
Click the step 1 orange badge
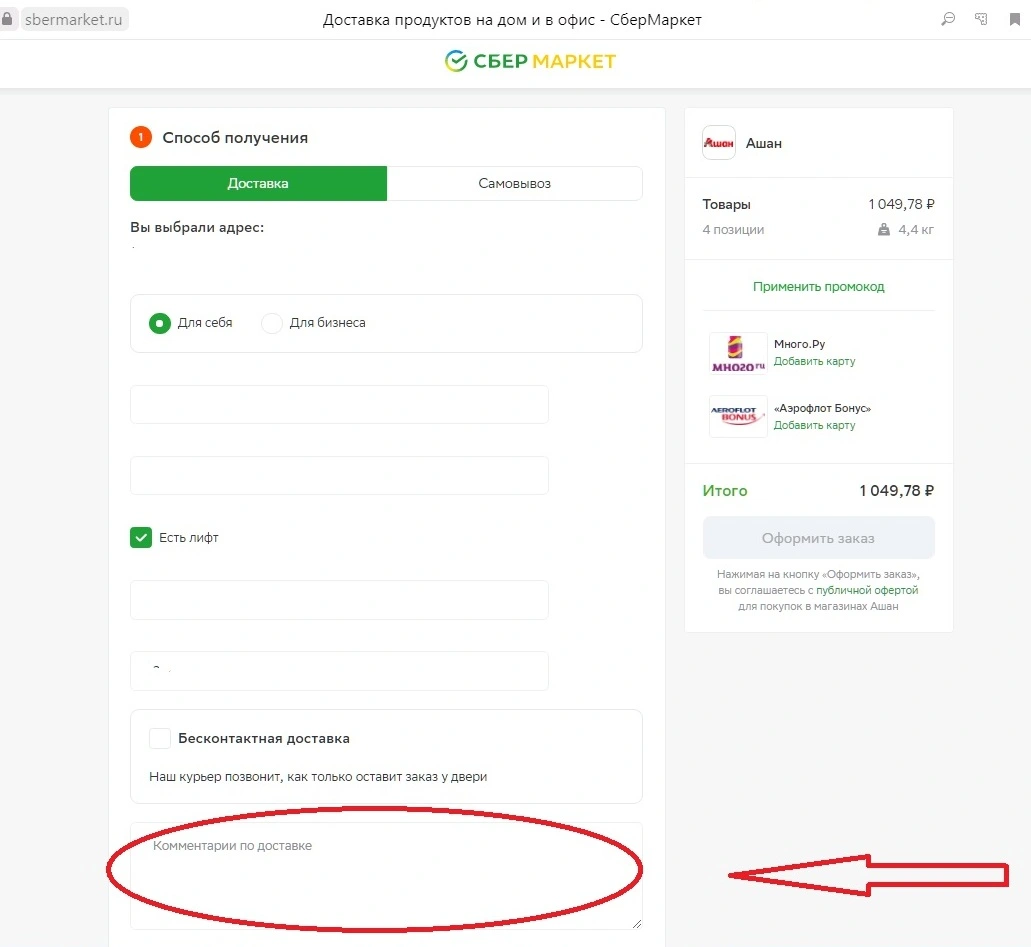141,137
